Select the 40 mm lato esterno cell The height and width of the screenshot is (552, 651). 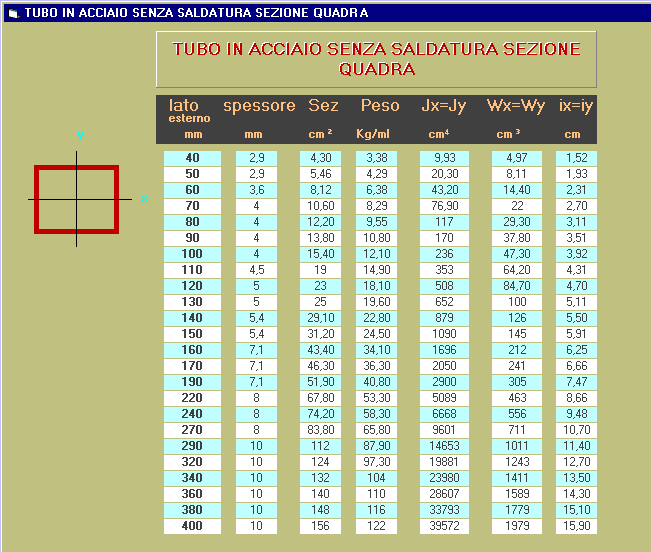[192, 158]
